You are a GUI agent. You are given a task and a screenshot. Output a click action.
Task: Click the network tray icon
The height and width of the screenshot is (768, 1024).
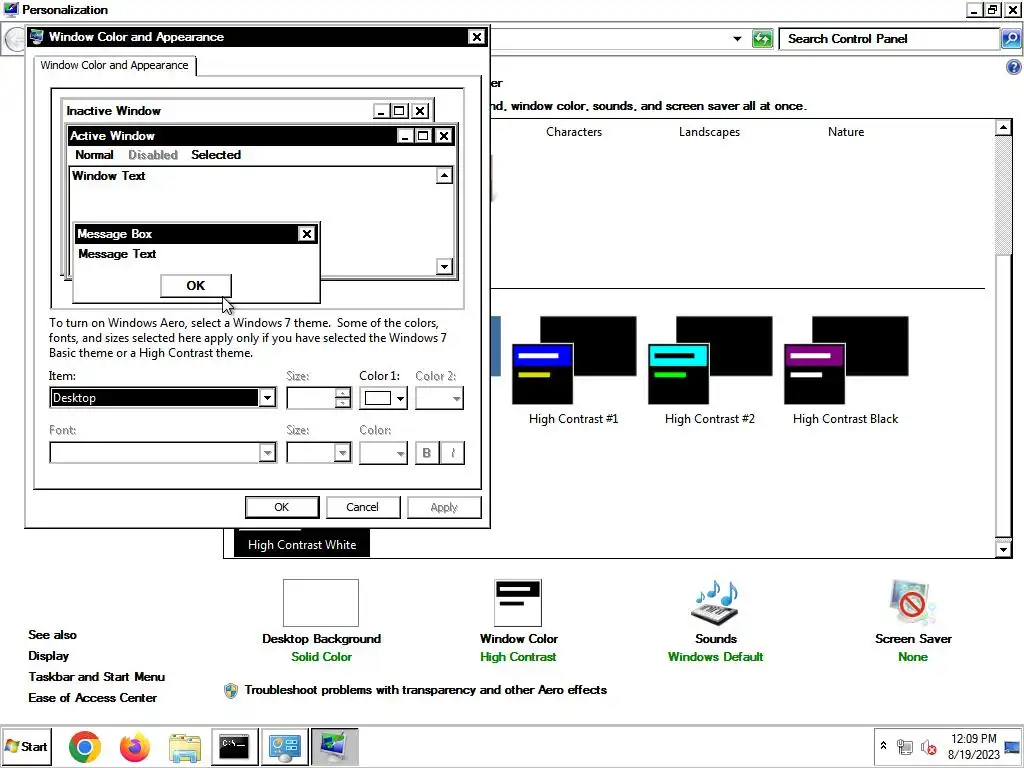pos(904,746)
